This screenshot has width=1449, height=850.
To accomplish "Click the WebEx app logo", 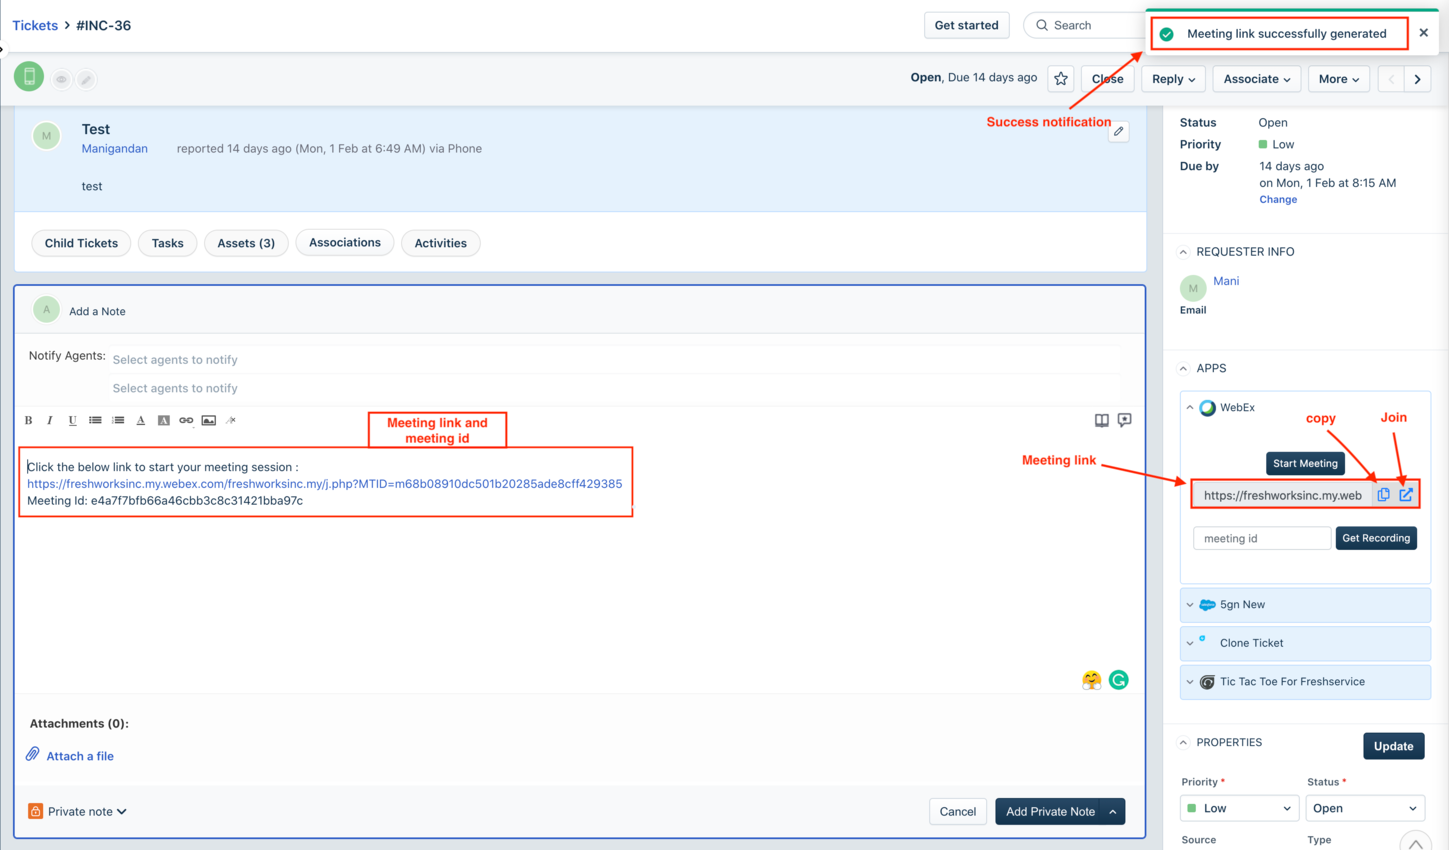I will (1208, 407).
